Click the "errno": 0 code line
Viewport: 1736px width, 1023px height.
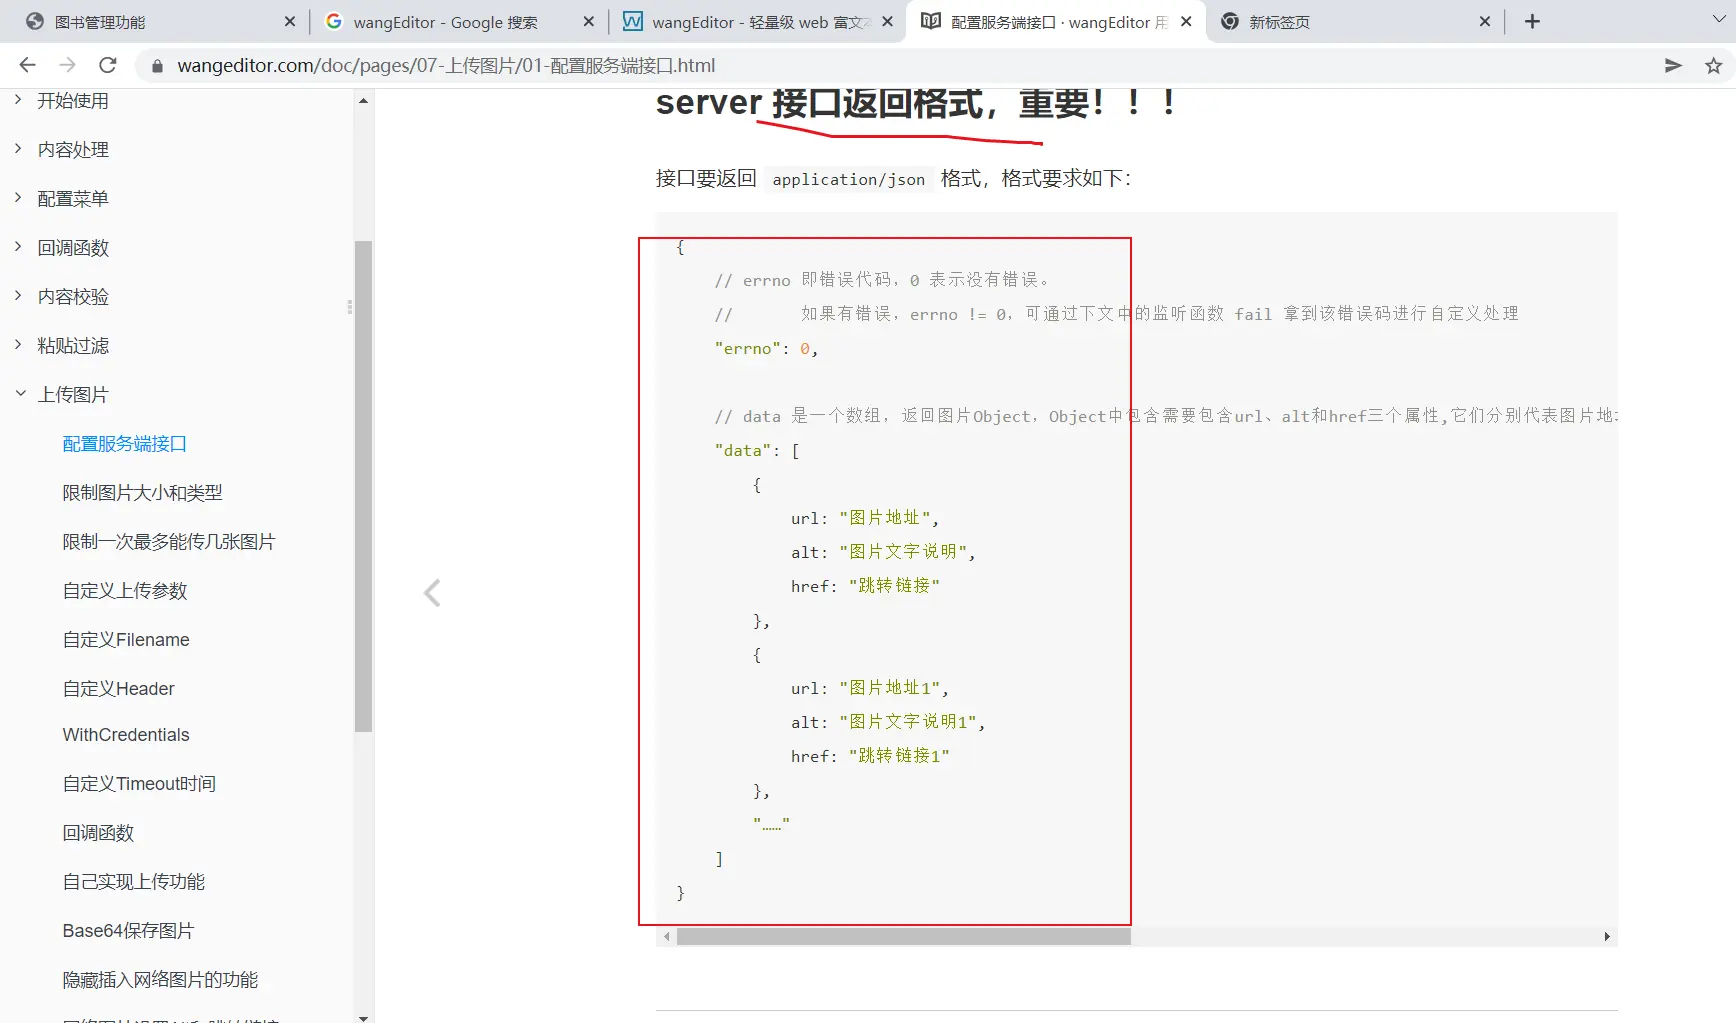click(767, 349)
